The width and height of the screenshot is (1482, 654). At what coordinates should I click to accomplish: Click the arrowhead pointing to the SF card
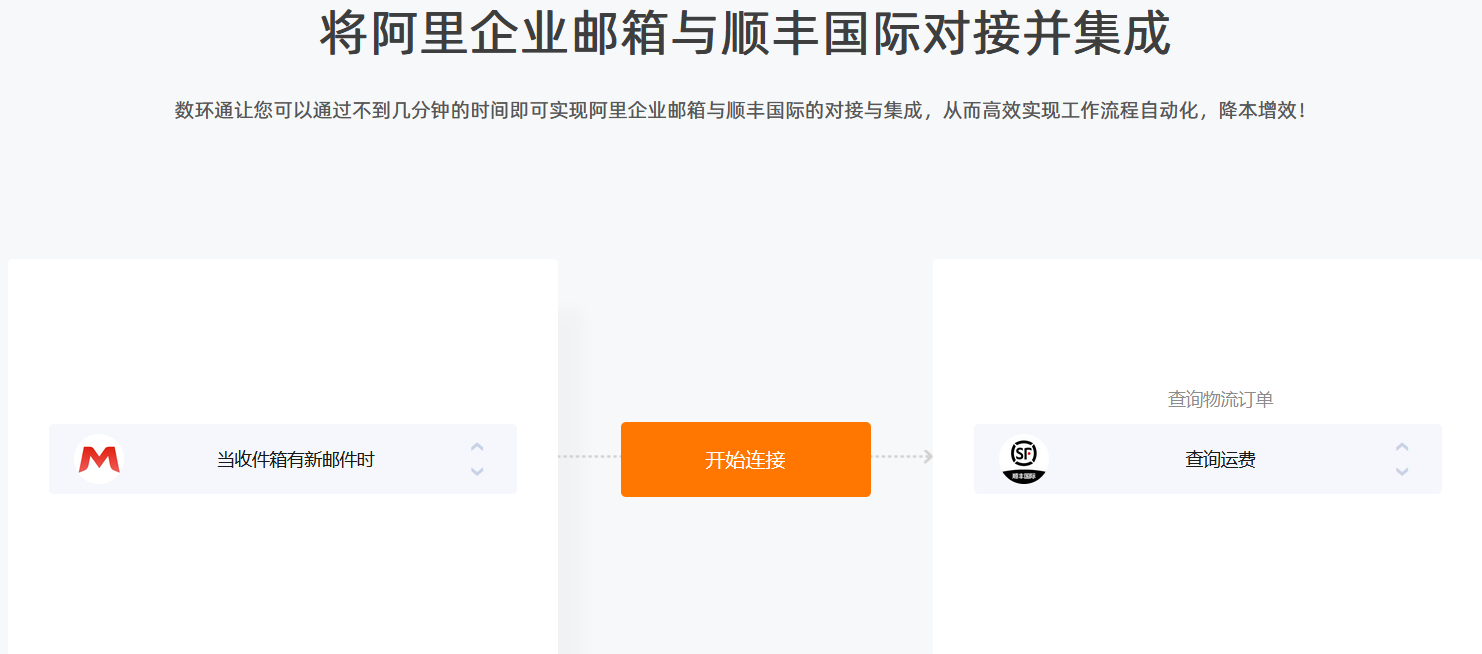(x=929, y=457)
